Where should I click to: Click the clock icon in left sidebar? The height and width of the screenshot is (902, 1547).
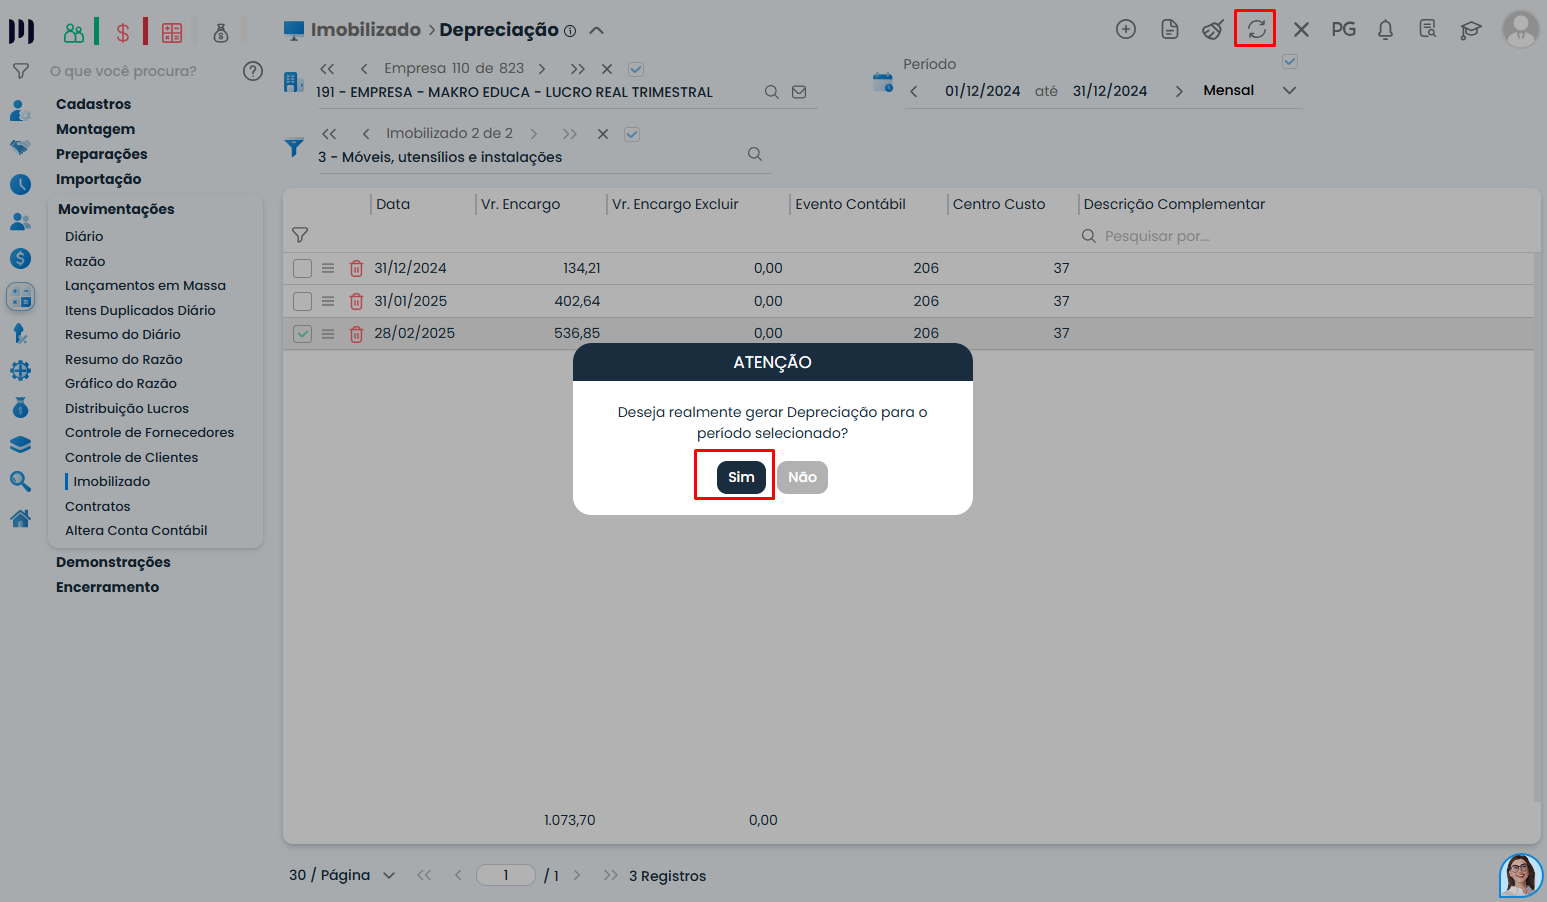(20, 184)
